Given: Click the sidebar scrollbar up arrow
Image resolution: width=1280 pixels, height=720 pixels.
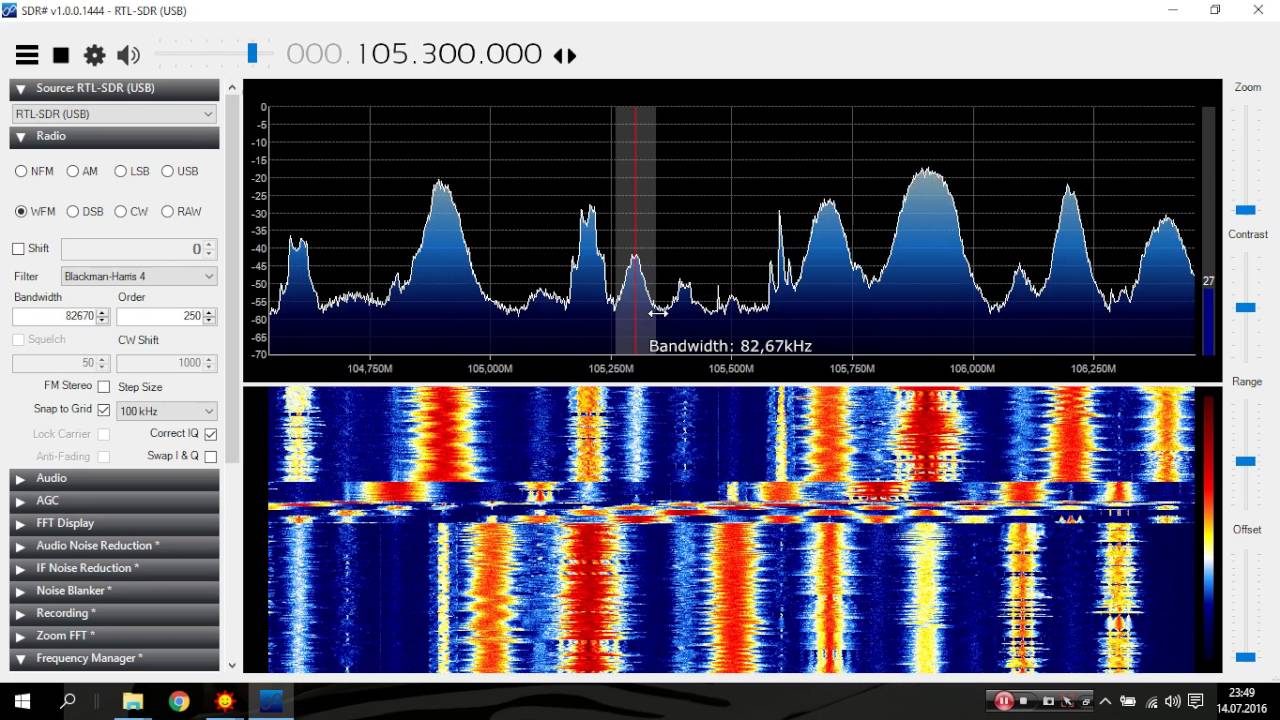Looking at the screenshot, I should [x=232, y=88].
